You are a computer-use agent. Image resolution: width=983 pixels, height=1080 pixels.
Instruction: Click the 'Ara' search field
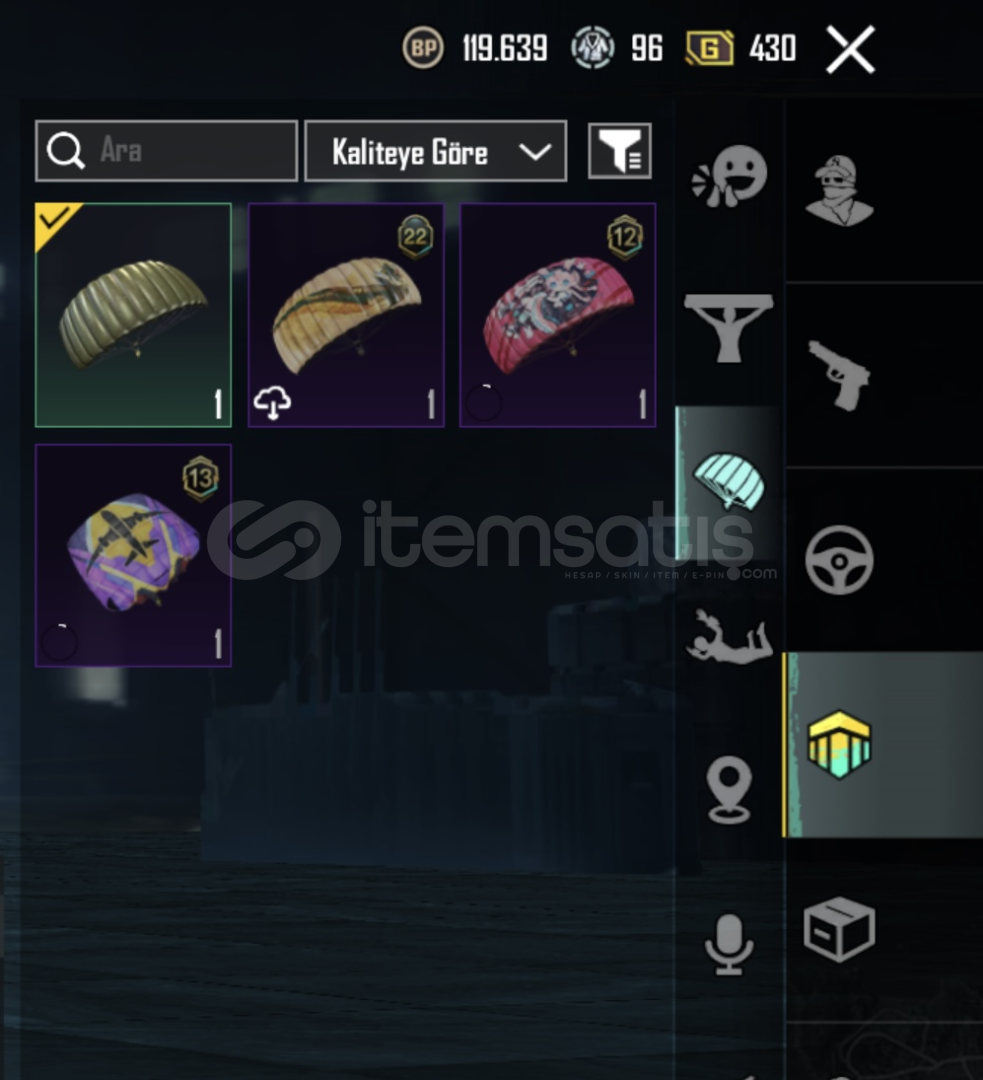pyautogui.click(x=167, y=151)
